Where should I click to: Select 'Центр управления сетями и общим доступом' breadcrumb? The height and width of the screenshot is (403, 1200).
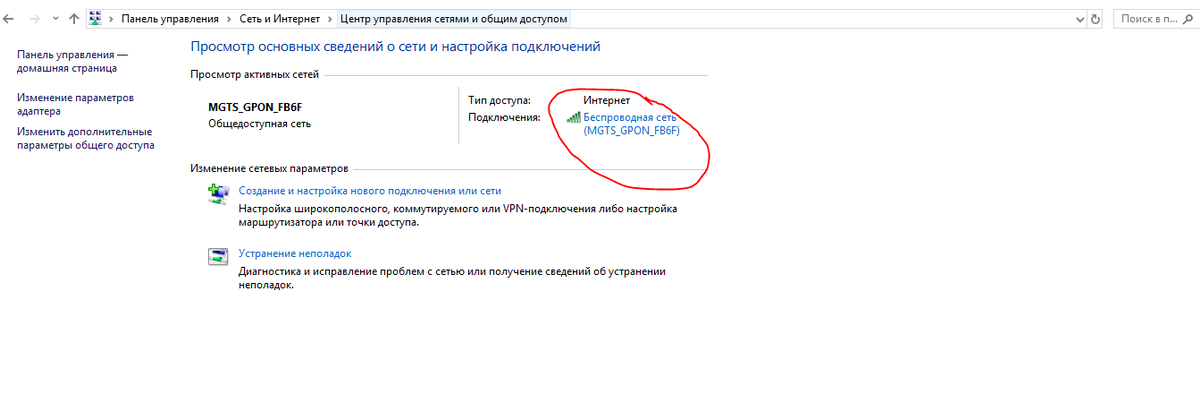pyautogui.click(x=456, y=19)
